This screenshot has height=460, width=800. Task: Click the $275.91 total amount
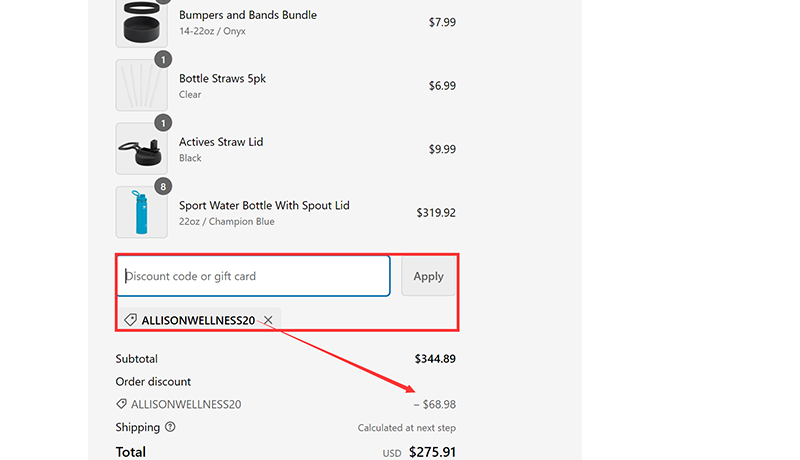pyautogui.click(x=432, y=452)
